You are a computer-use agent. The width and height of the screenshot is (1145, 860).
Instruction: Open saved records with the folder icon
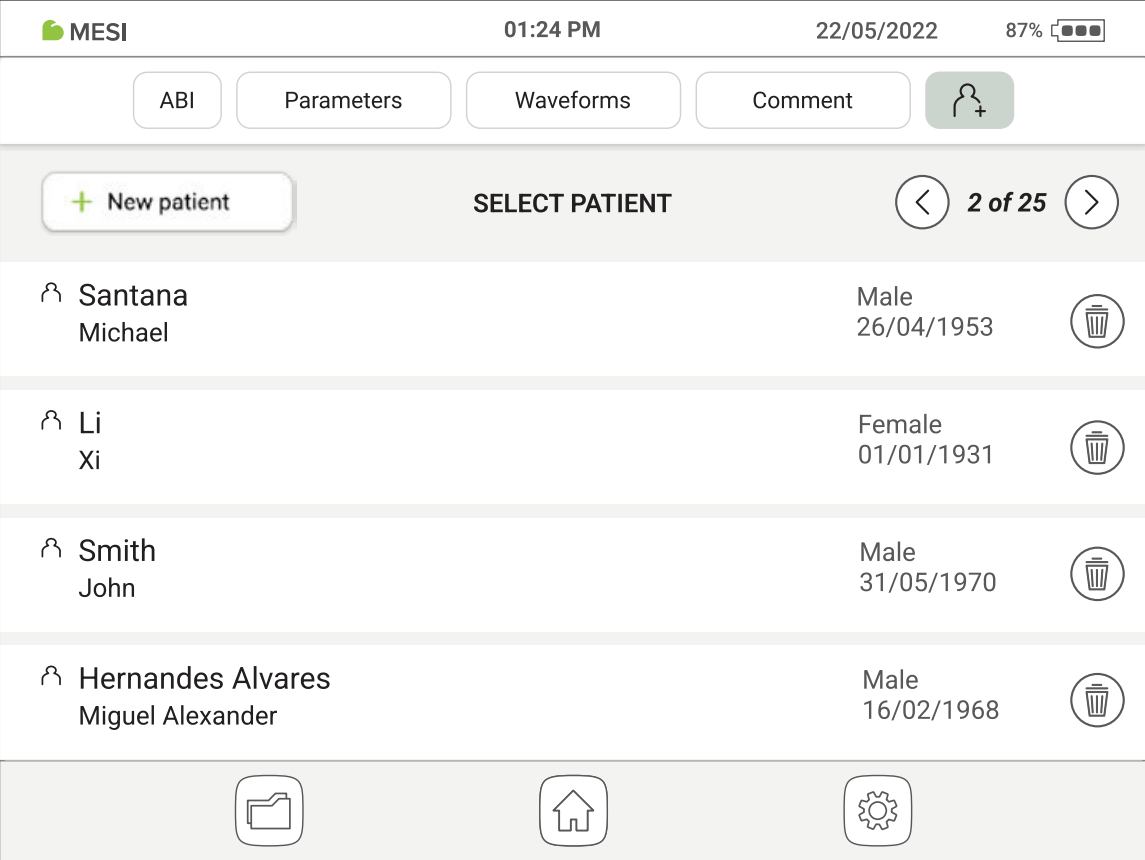(x=268, y=811)
